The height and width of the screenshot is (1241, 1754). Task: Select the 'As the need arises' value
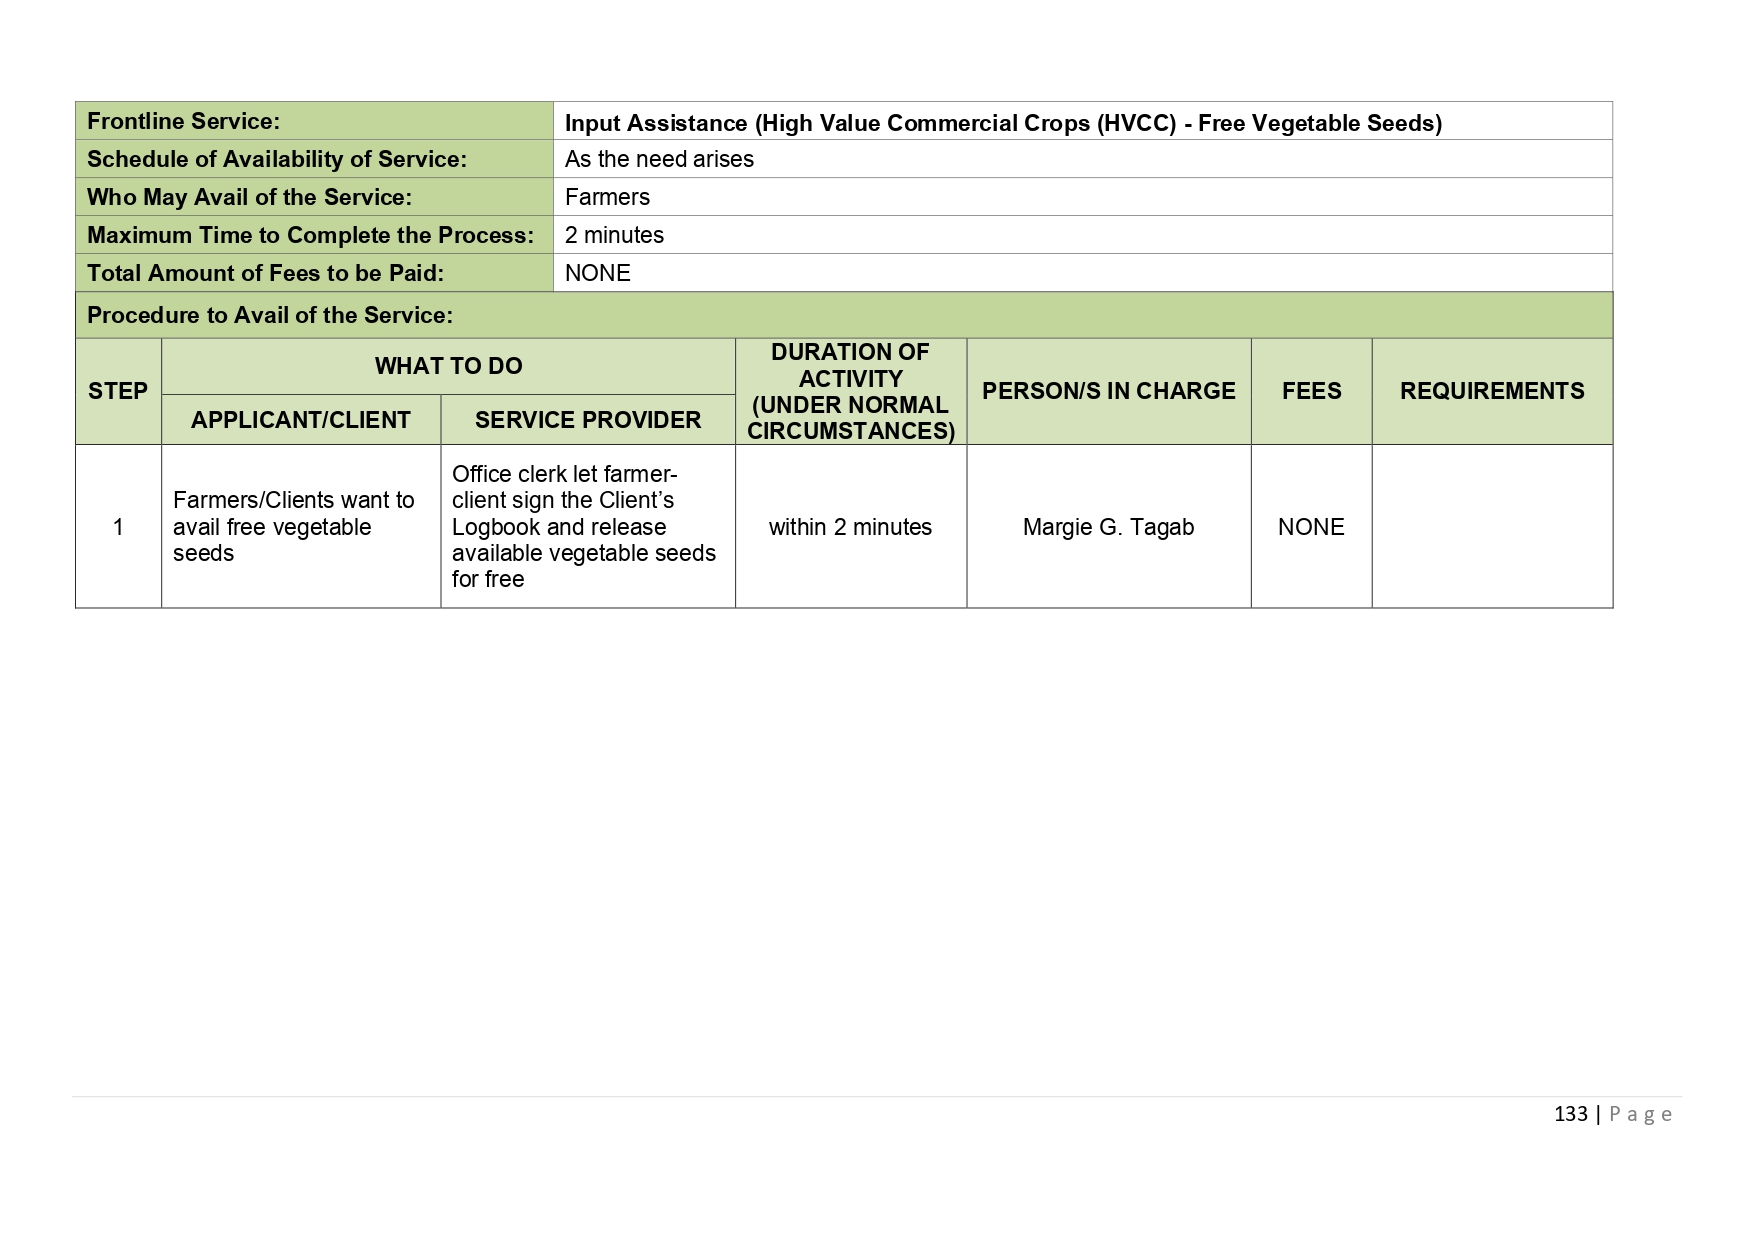pyautogui.click(x=659, y=160)
